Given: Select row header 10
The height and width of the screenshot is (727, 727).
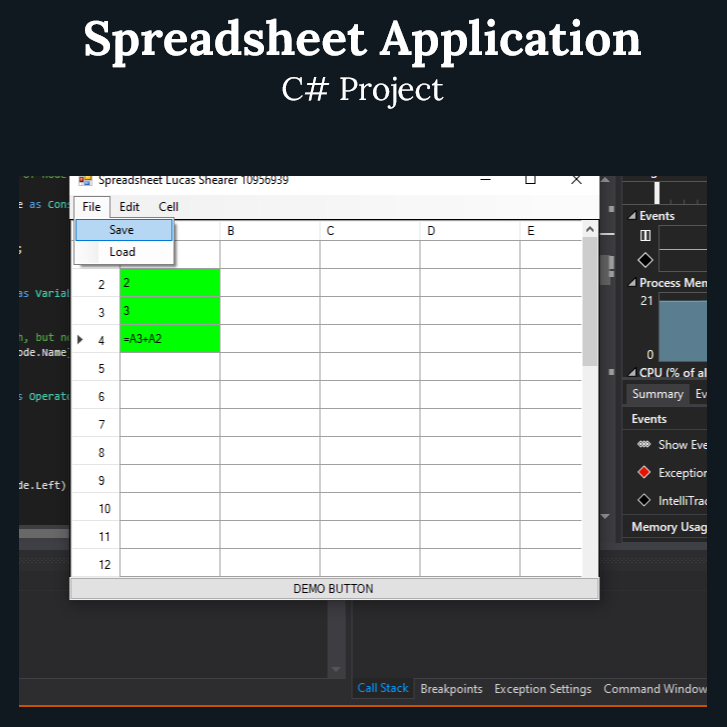Looking at the screenshot, I should tap(96, 508).
